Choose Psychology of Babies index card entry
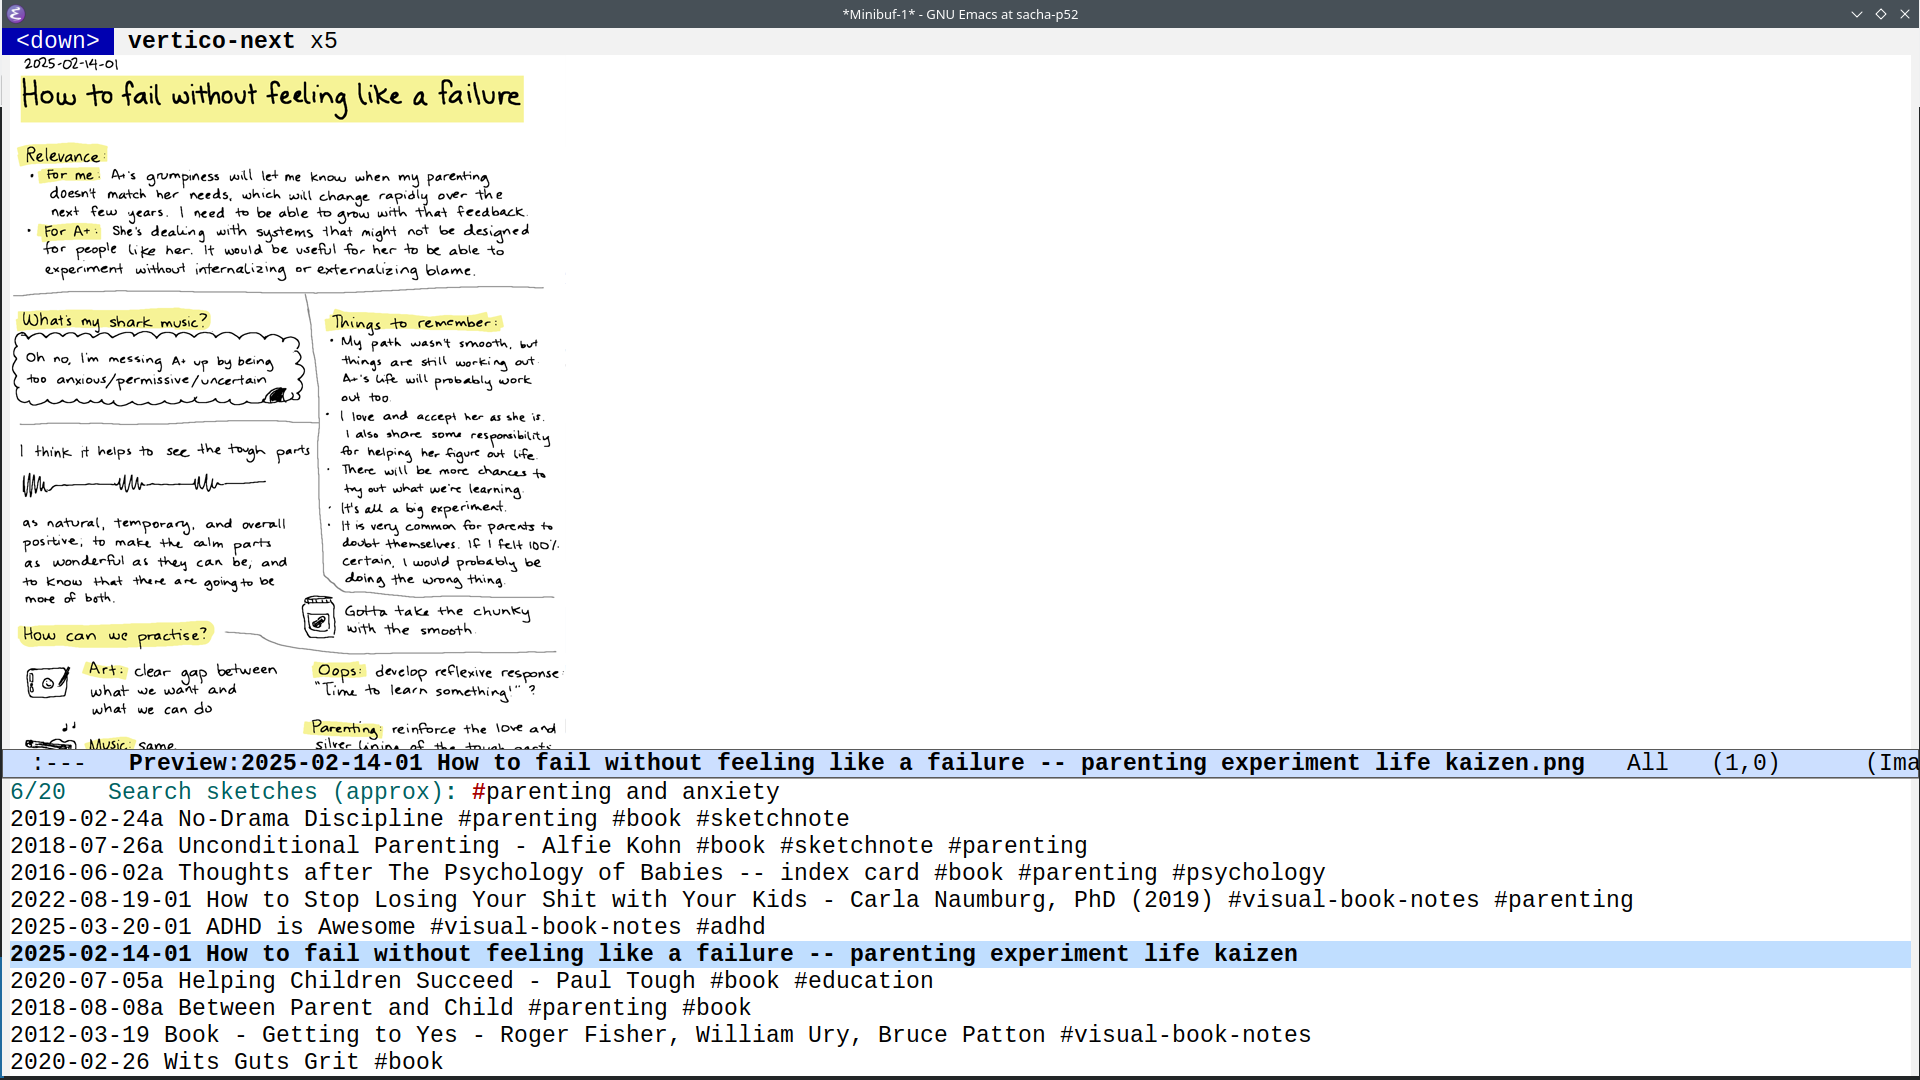The image size is (1920, 1080). pos(667,873)
